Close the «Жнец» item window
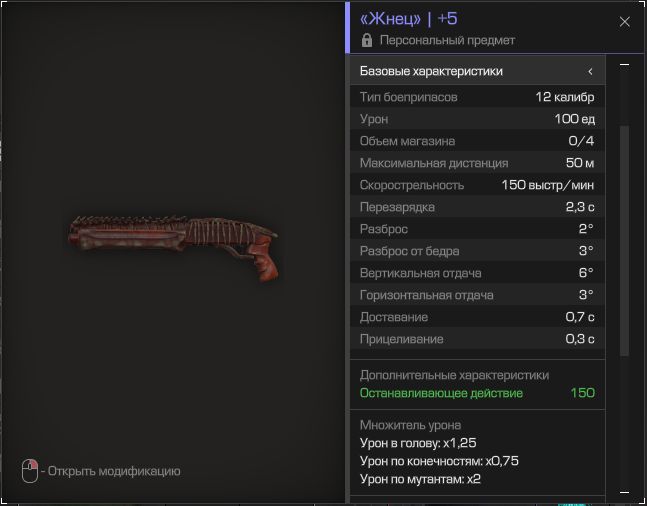Image resolution: width=647 pixels, height=506 pixels. tap(624, 22)
